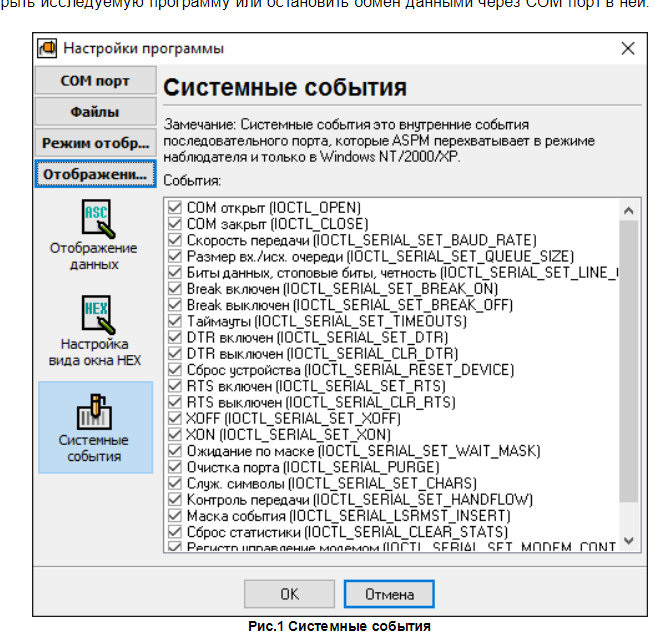Viewport: 660px width, 637px height.
Task: Uncheck DTR включен (IOCTL_SERIAL_SET_DTR)
Action: click(x=176, y=338)
